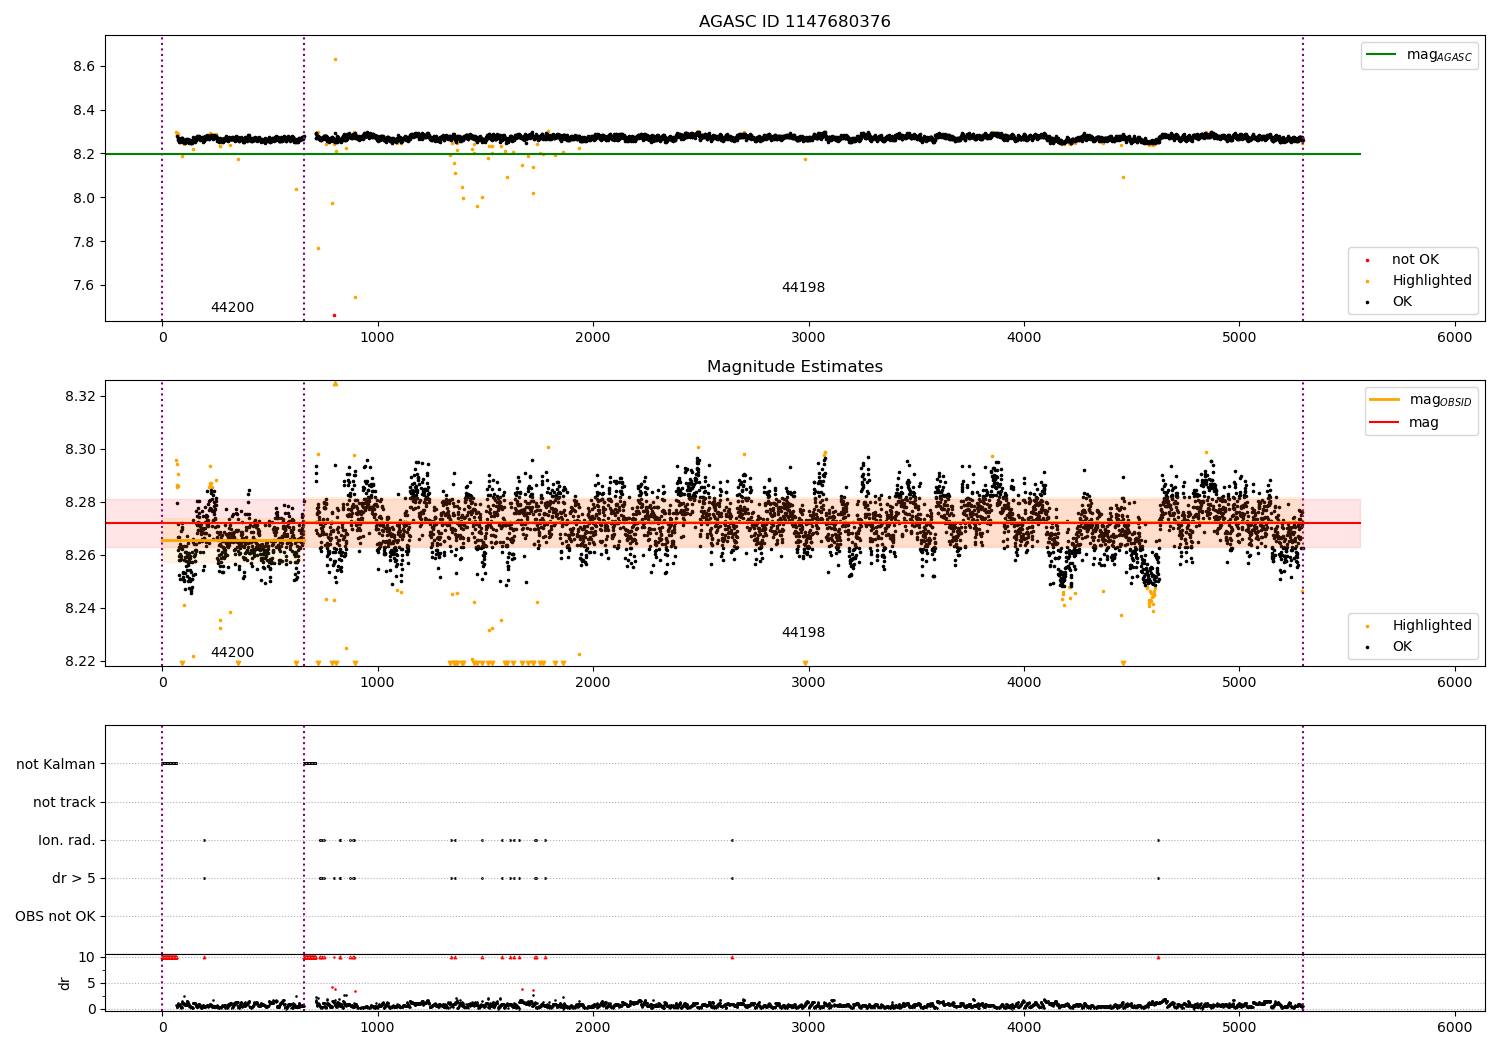This screenshot has height=1050, width=1500.
Task: Click the 'dr > 5' row label
Action: [x=74, y=879]
